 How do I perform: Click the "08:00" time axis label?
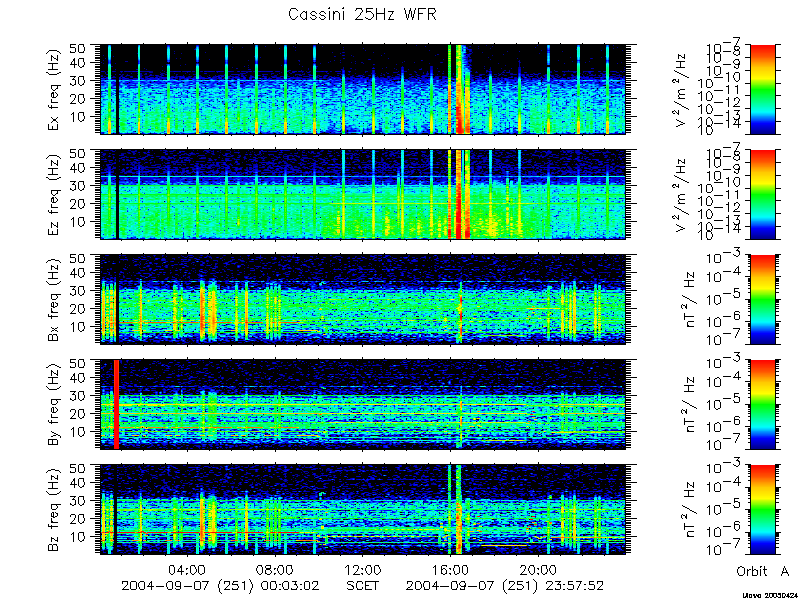[x=275, y=568]
